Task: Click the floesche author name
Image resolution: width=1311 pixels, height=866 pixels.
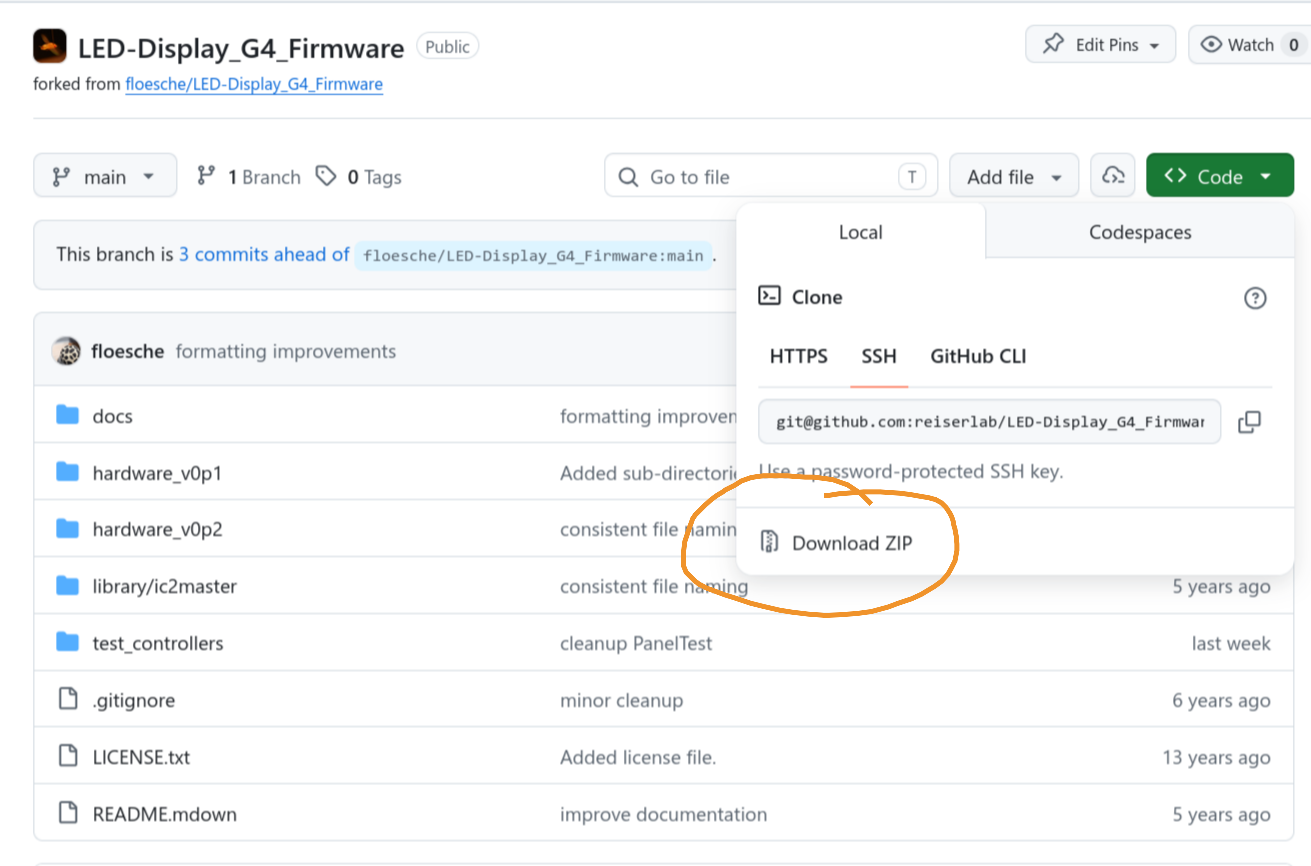Action: coord(127,351)
